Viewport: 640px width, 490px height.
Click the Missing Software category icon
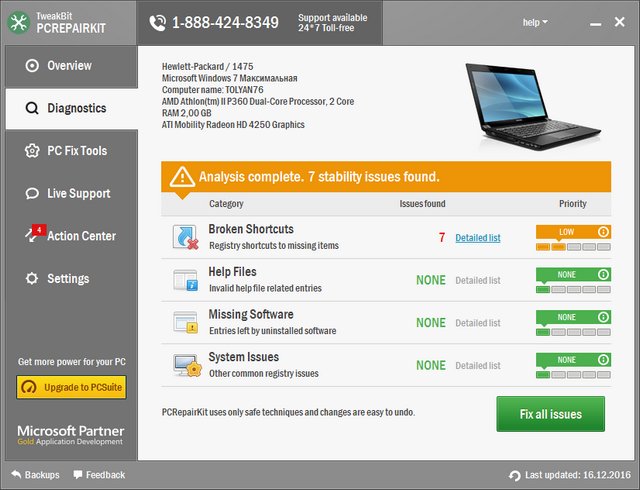click(x=187, y=323)
